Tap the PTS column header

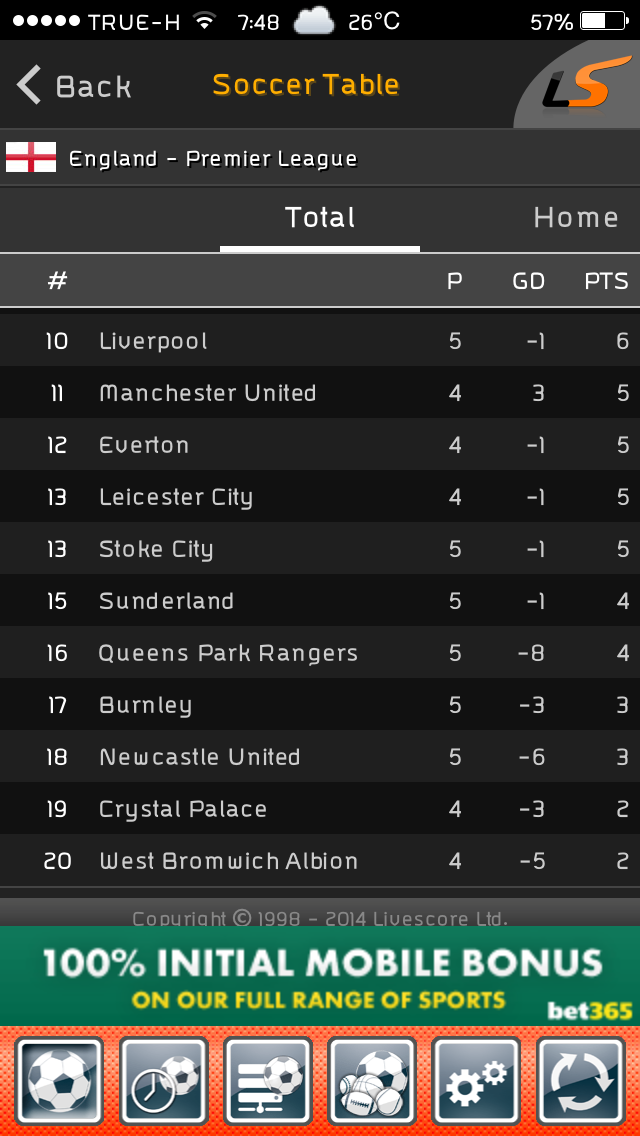[x=606, y=281]
